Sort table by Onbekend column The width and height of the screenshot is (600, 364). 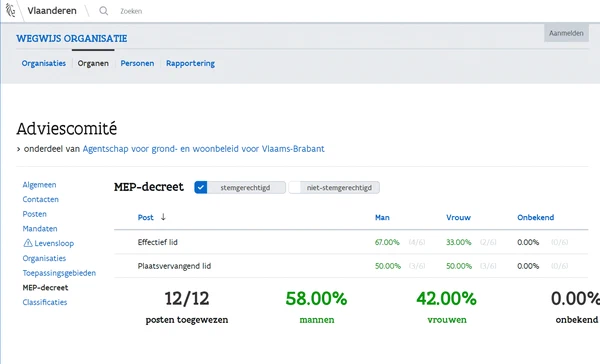coord(536,217)
